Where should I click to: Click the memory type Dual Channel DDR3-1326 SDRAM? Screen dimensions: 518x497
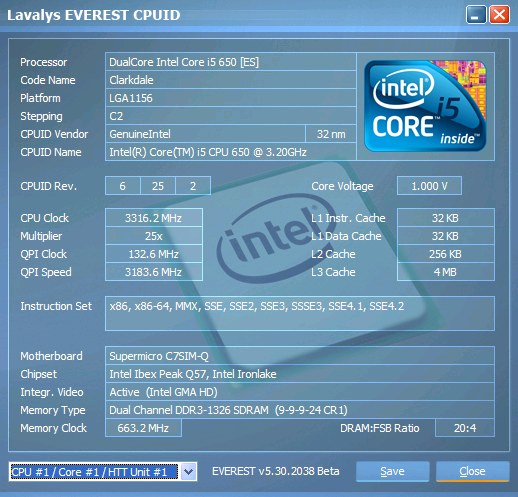point(300,410)
